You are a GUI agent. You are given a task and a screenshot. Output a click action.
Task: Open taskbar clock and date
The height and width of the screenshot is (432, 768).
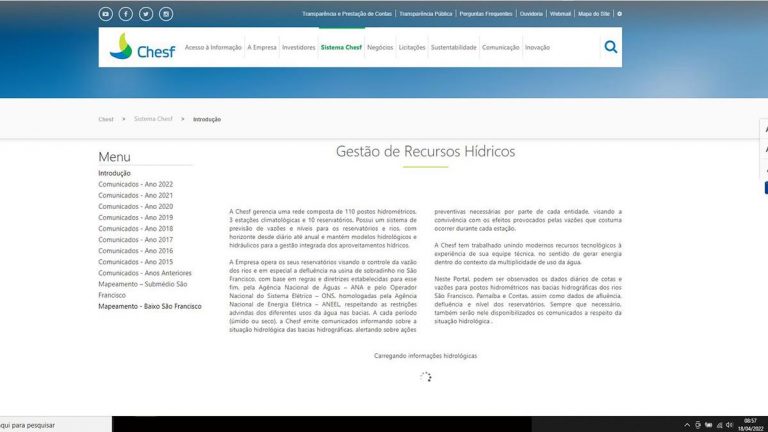(750, 425)
